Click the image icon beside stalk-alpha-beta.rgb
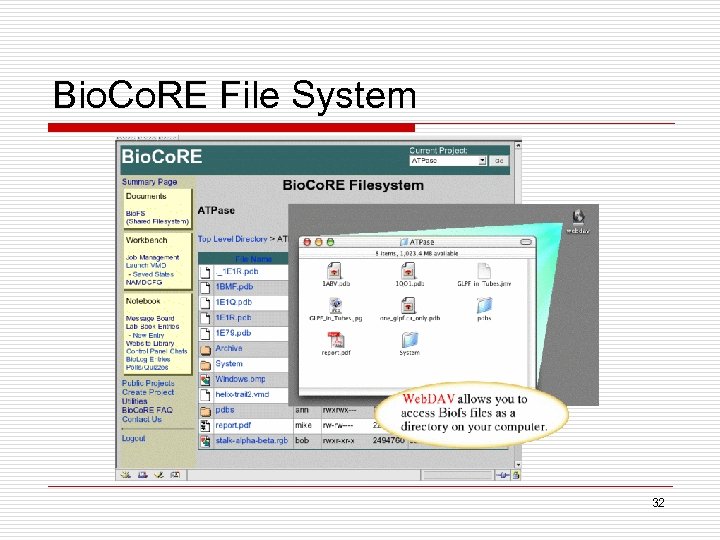The height and width of the screenshot is (540, 720). coord(205,441)
